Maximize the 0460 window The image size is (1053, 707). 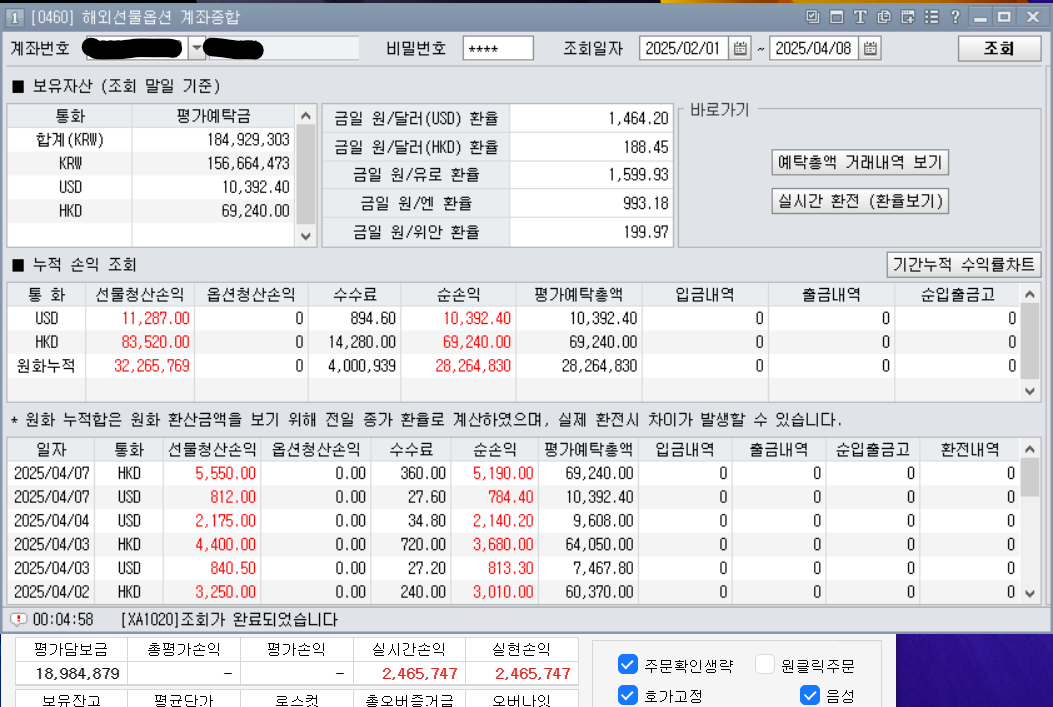(1005, 17)
